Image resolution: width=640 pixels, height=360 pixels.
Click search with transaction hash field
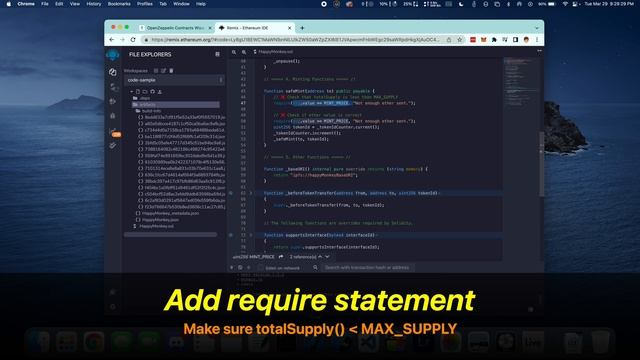(x=367, y=268)
